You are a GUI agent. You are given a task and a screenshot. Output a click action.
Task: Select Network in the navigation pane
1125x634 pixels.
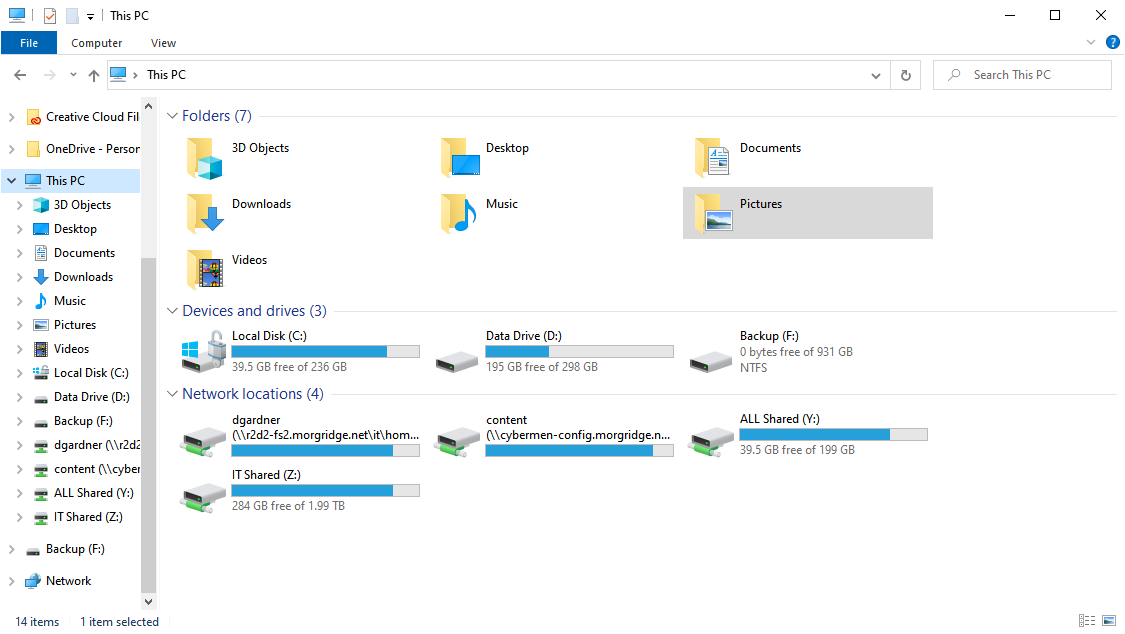coord(69,581)
